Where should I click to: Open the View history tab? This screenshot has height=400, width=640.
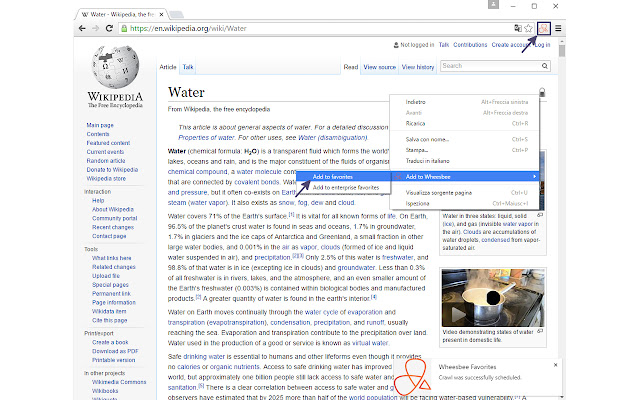coord(417,67)
